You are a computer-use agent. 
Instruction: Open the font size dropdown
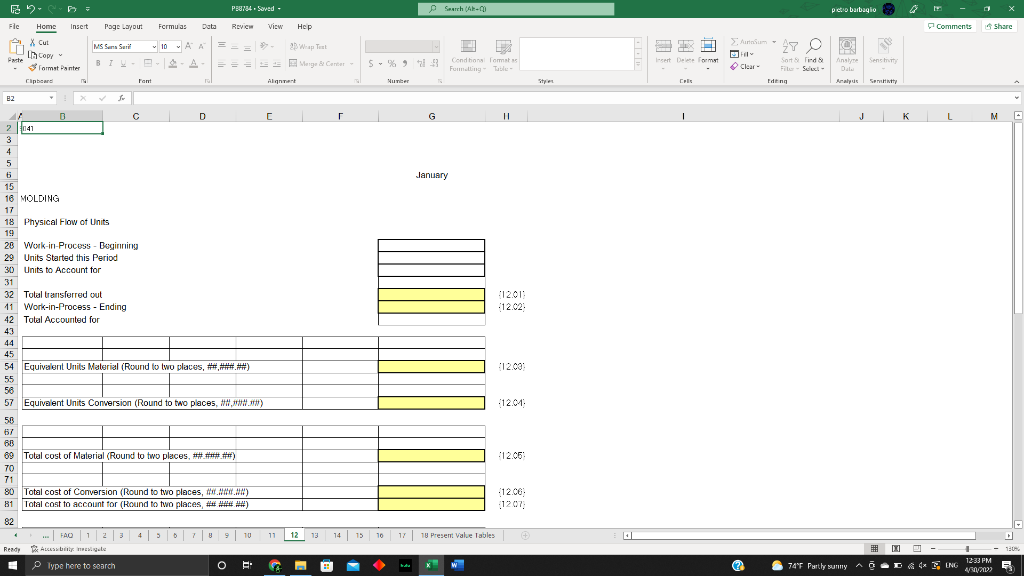tap(178, 46)
